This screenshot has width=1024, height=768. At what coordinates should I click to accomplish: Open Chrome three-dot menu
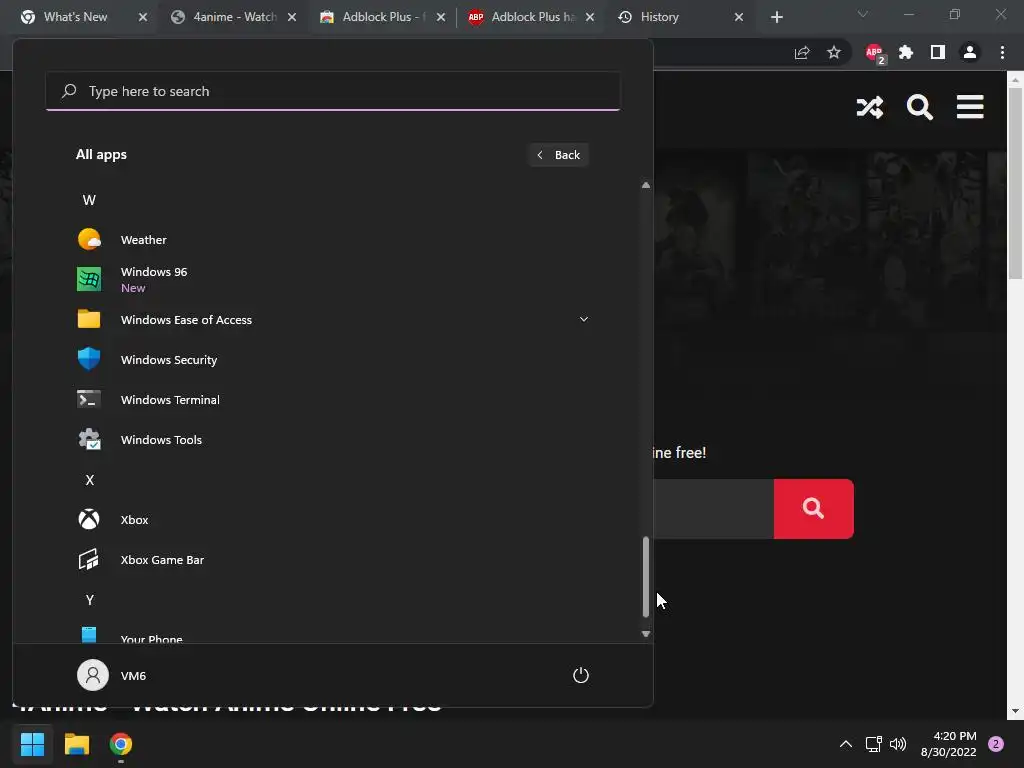(x=1002, y=52)
